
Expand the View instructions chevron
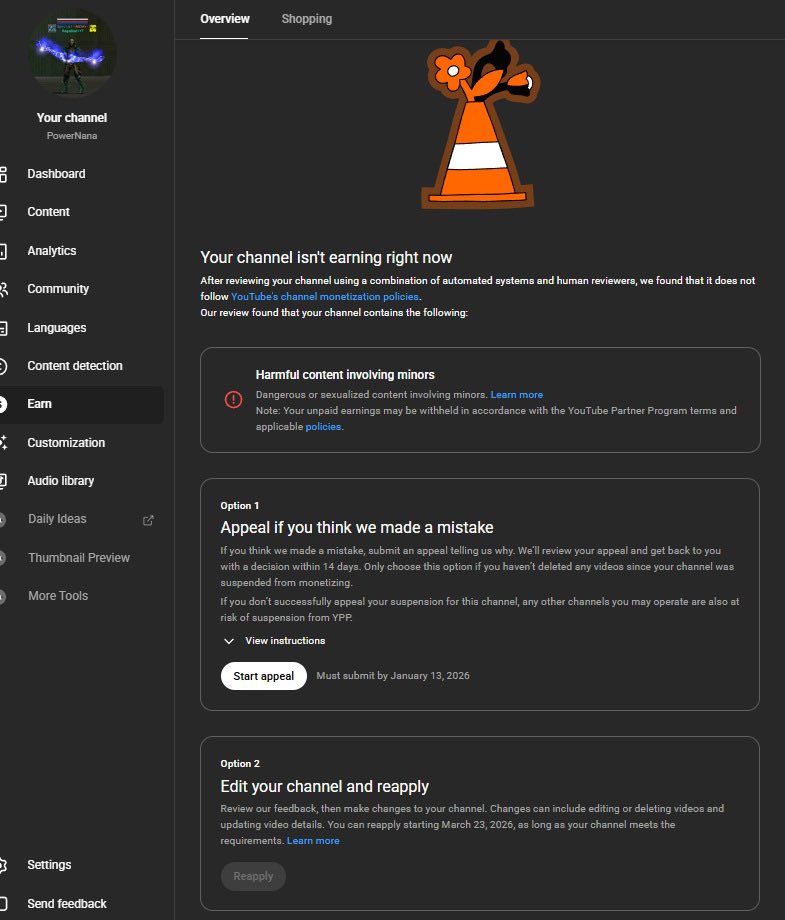[229, 641]
